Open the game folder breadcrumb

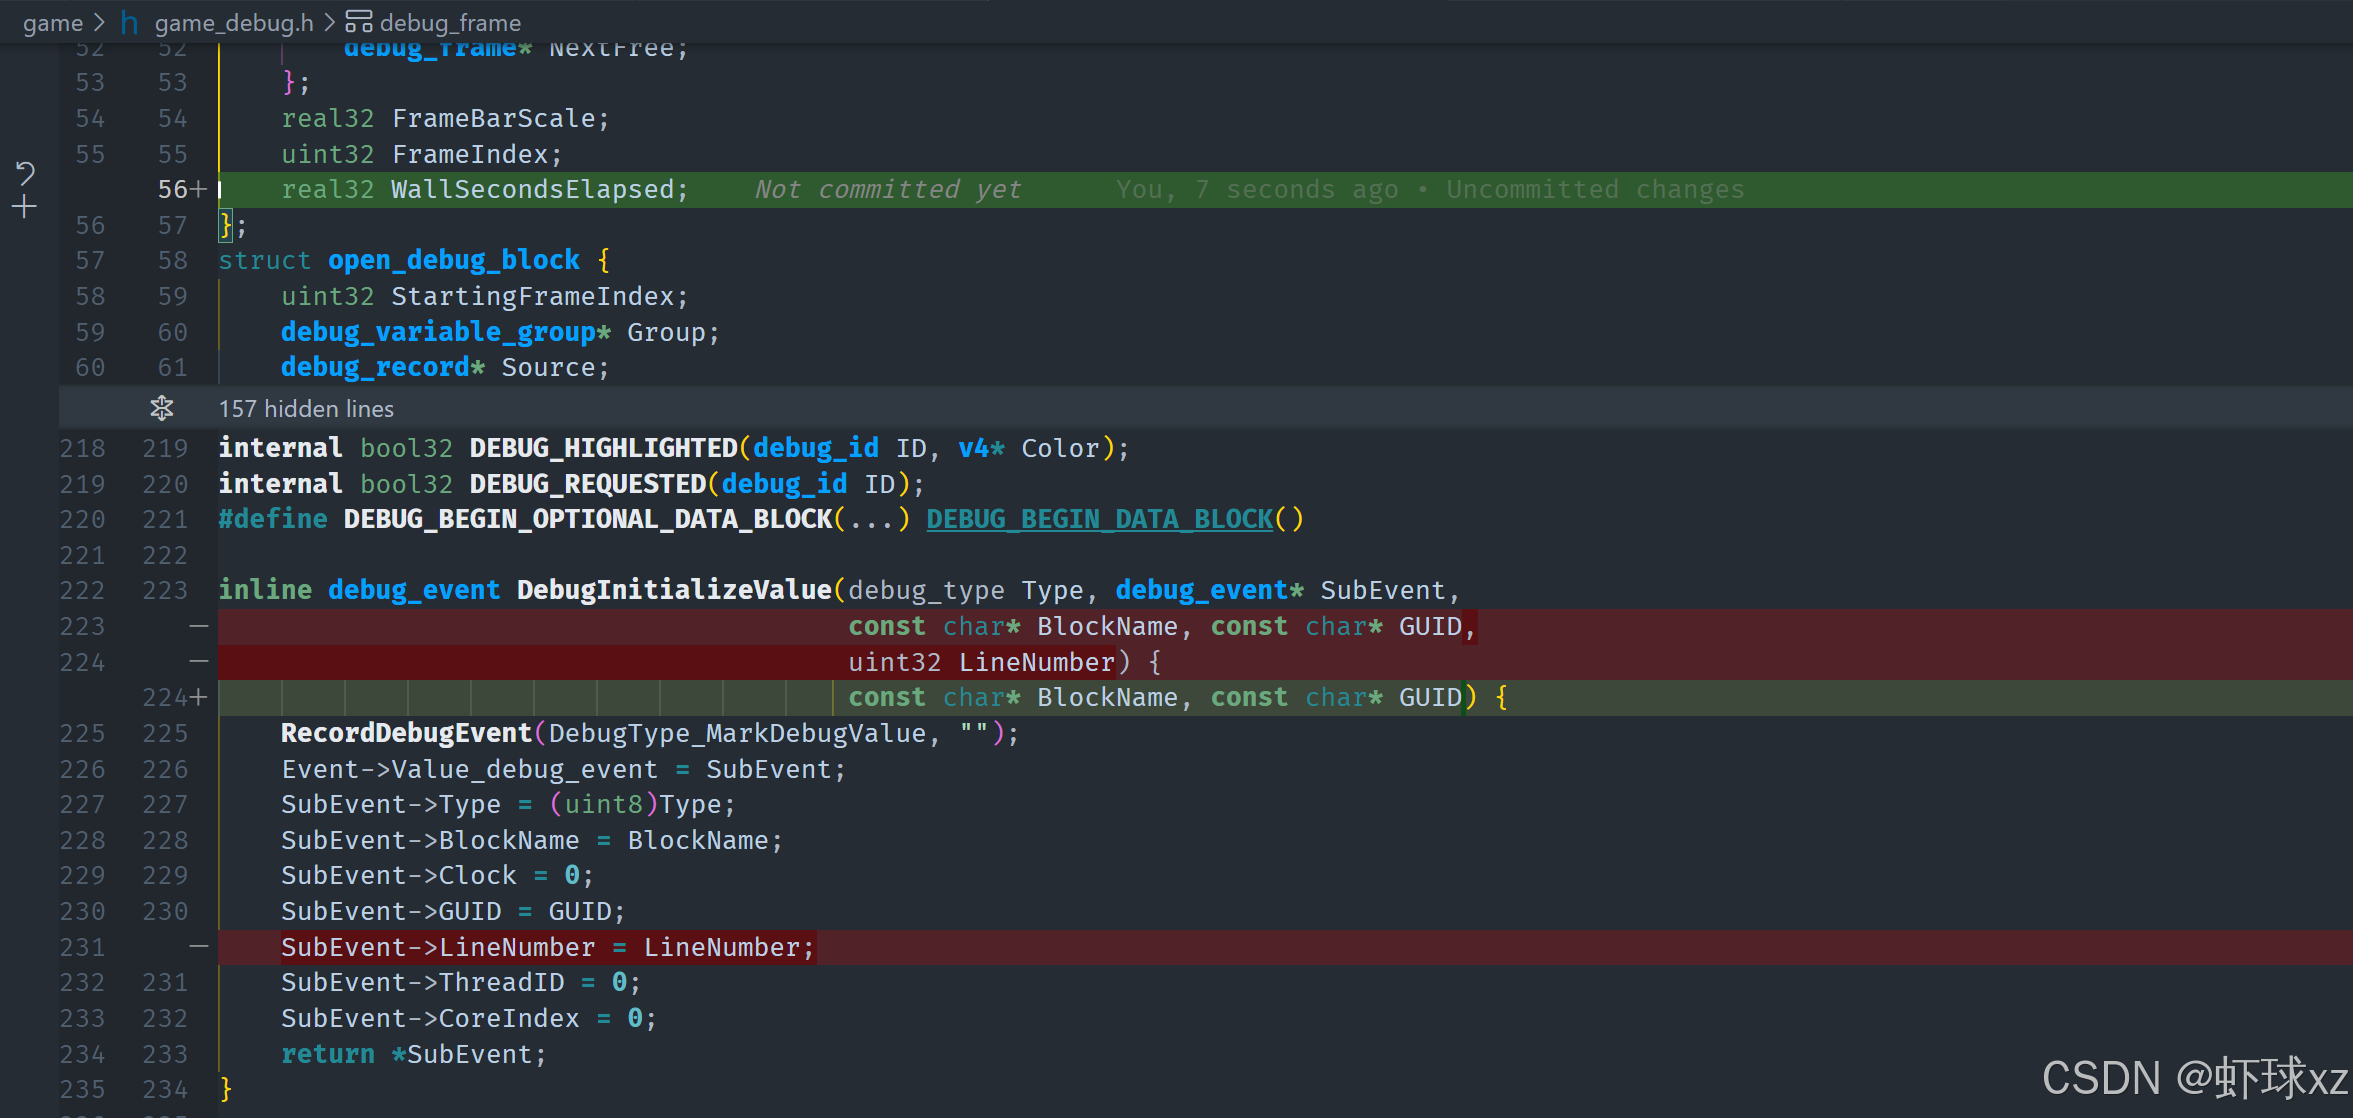52,22
